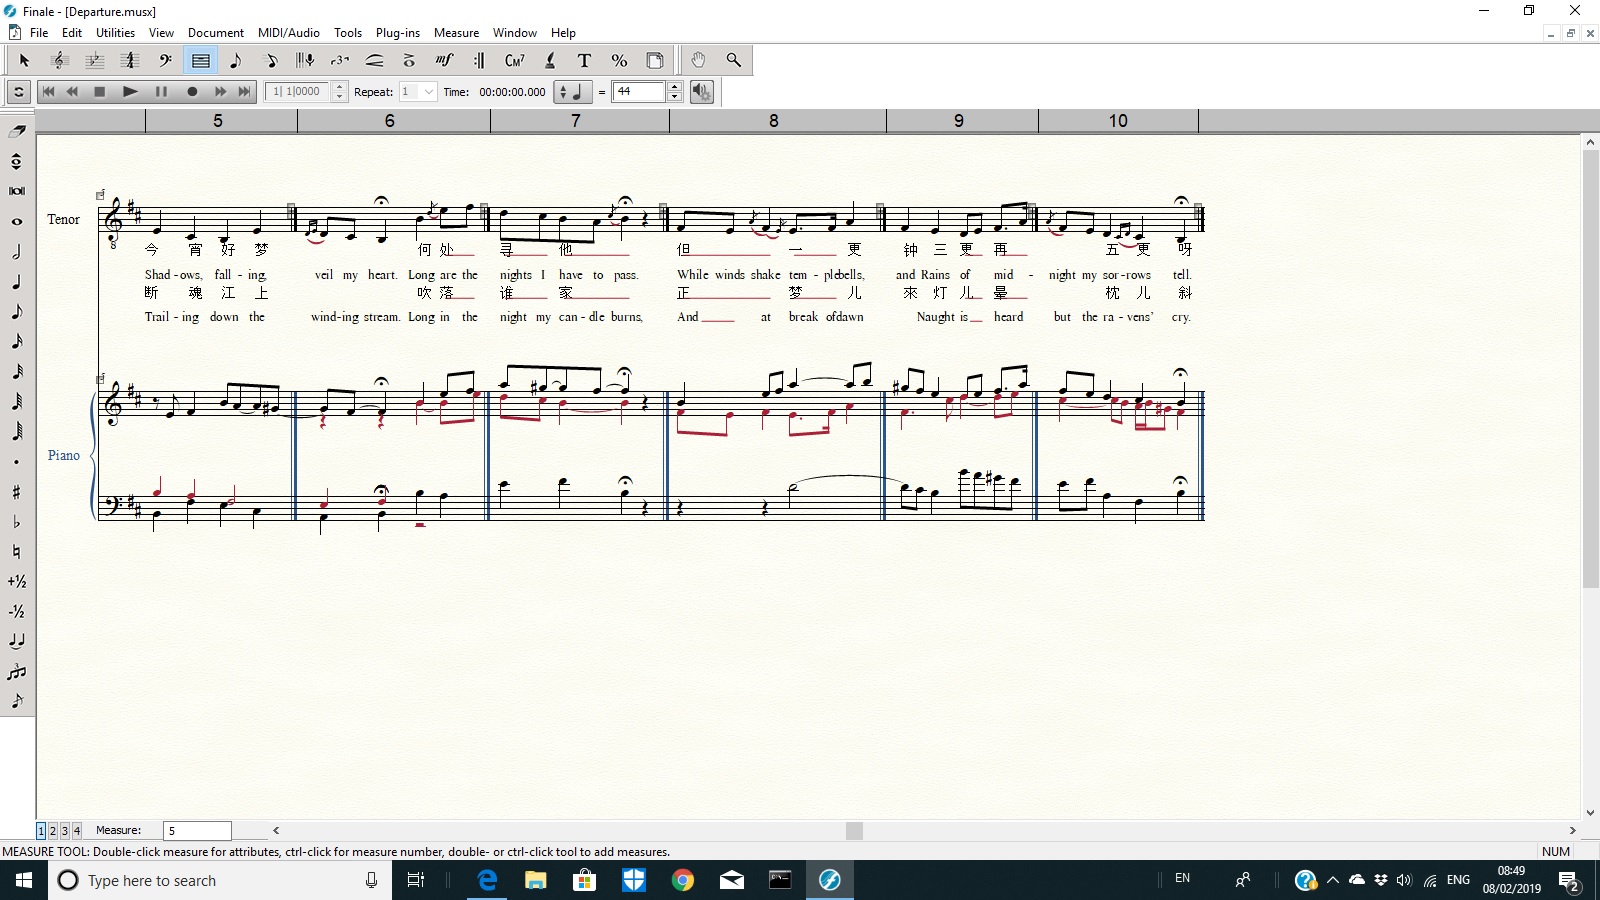1600x900 pixels.
Task: Click the Measure number input field
Action: [197, 831]
